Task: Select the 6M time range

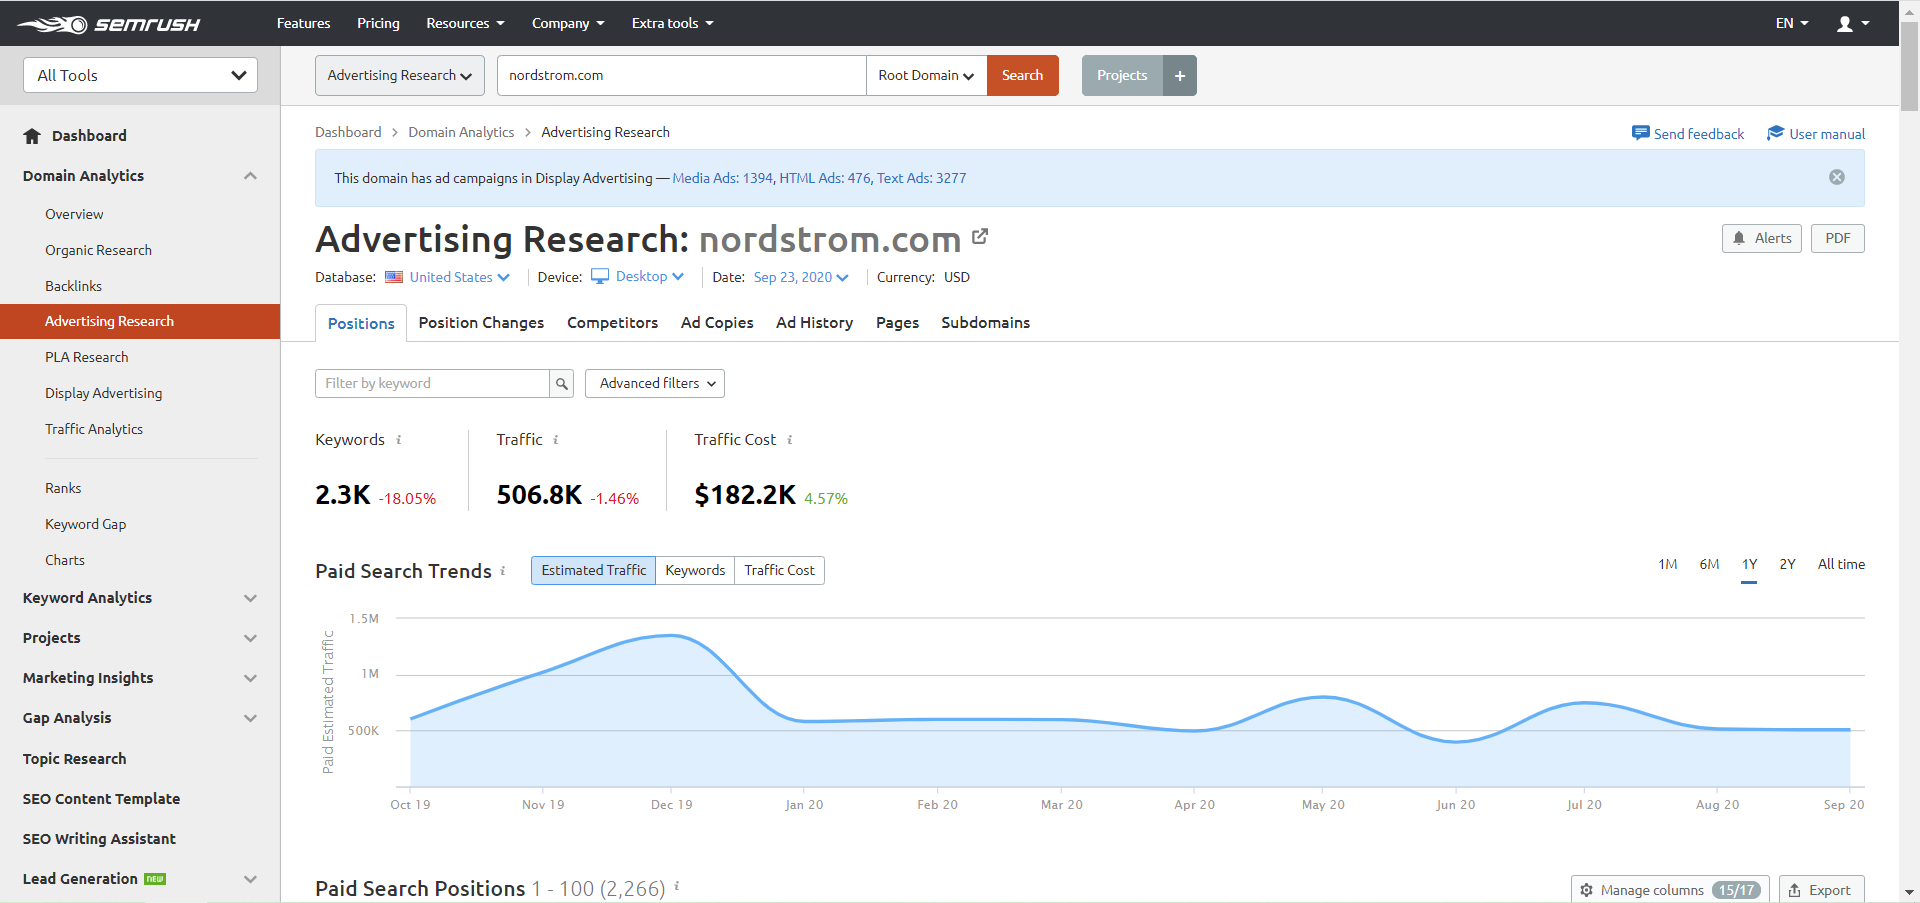Action: pos(1709,565)
